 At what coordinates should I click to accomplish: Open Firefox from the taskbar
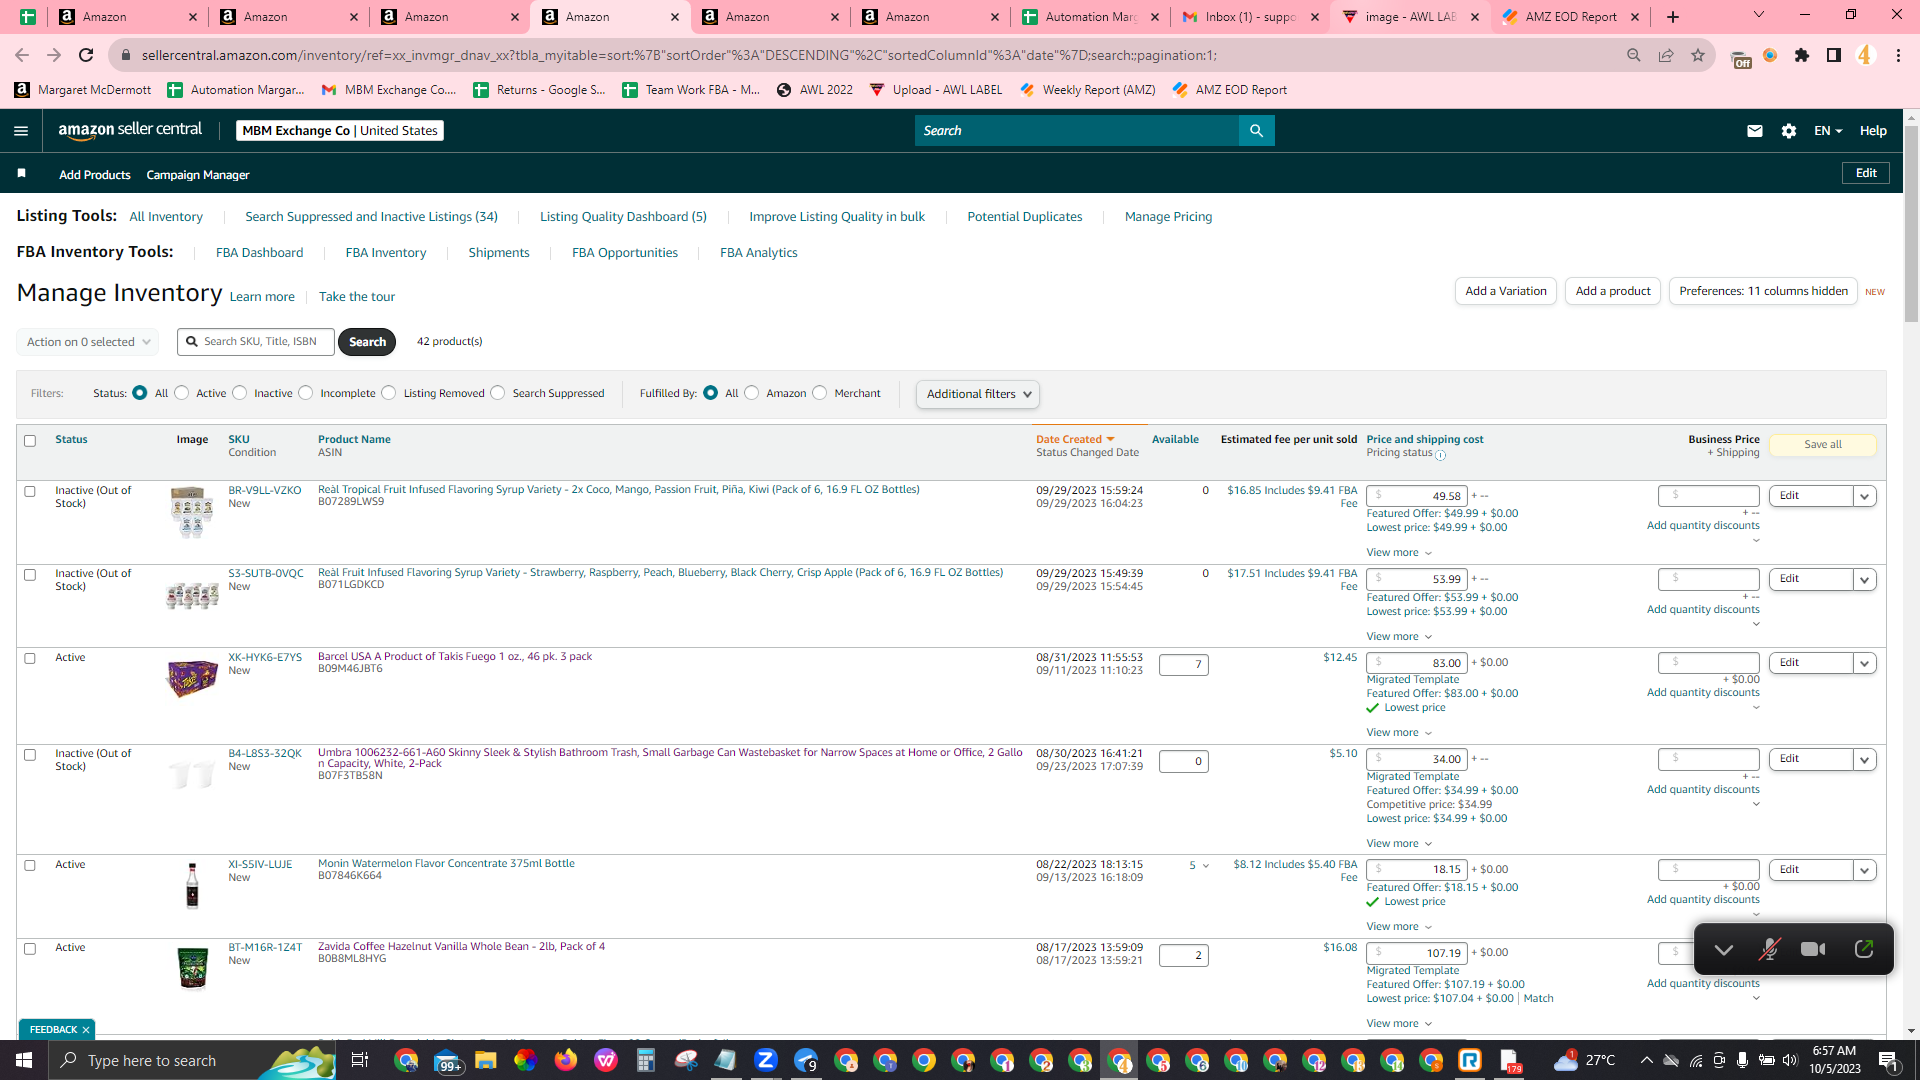[566, 1060]
